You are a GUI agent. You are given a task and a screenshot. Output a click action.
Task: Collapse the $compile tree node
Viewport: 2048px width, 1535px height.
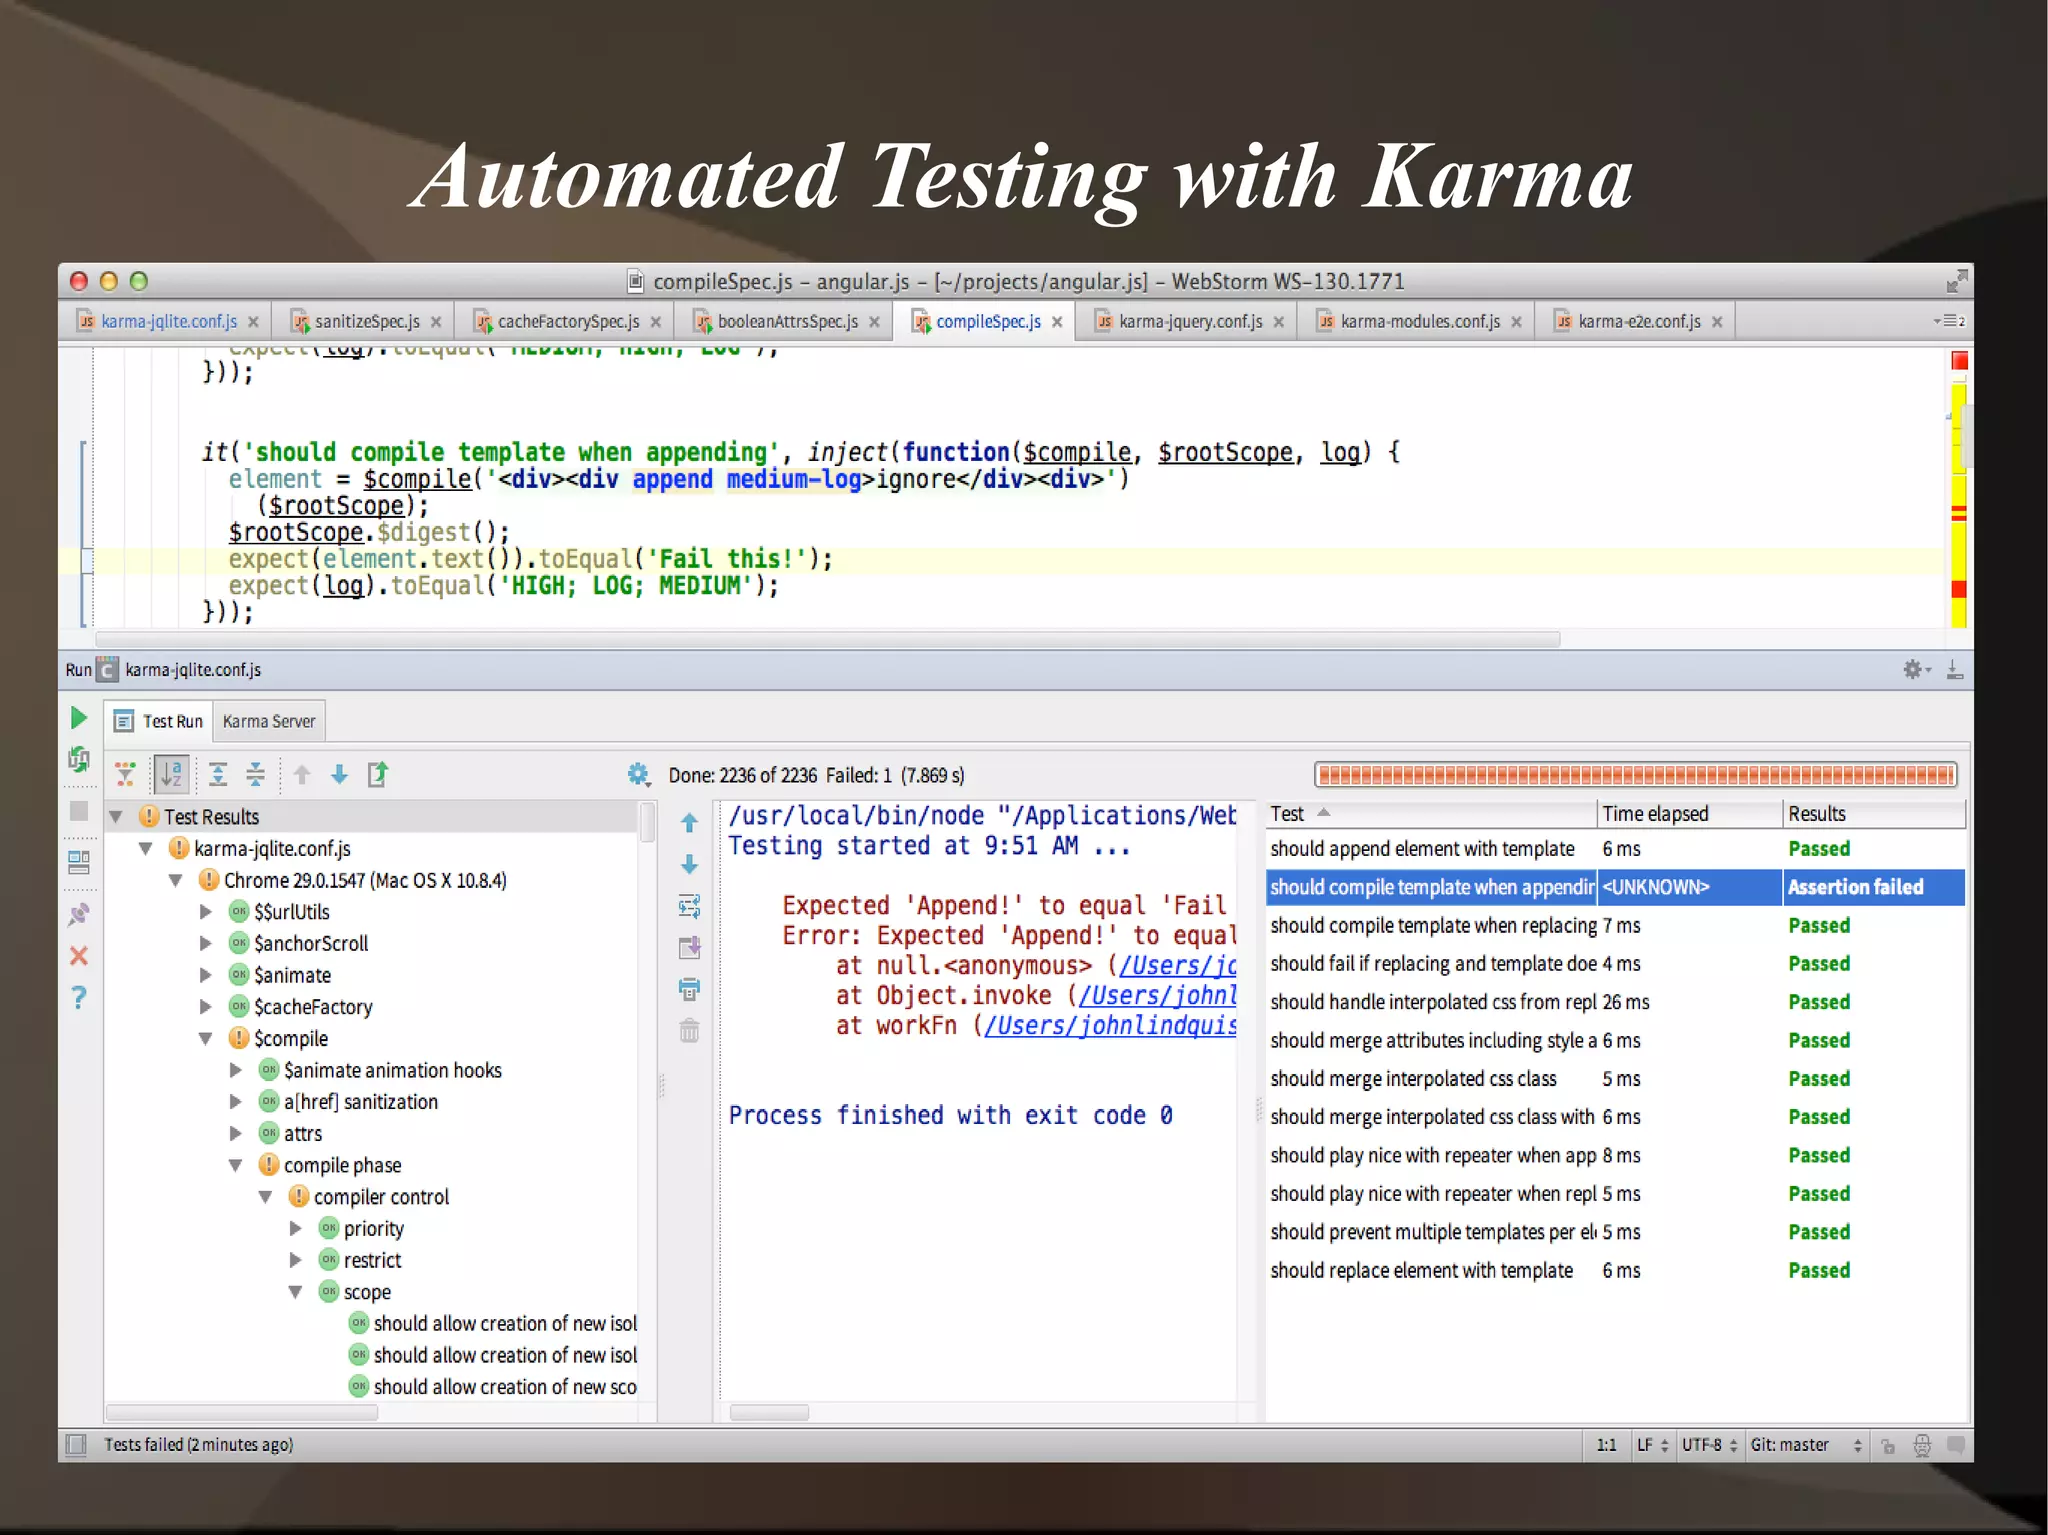(206, 1039)
